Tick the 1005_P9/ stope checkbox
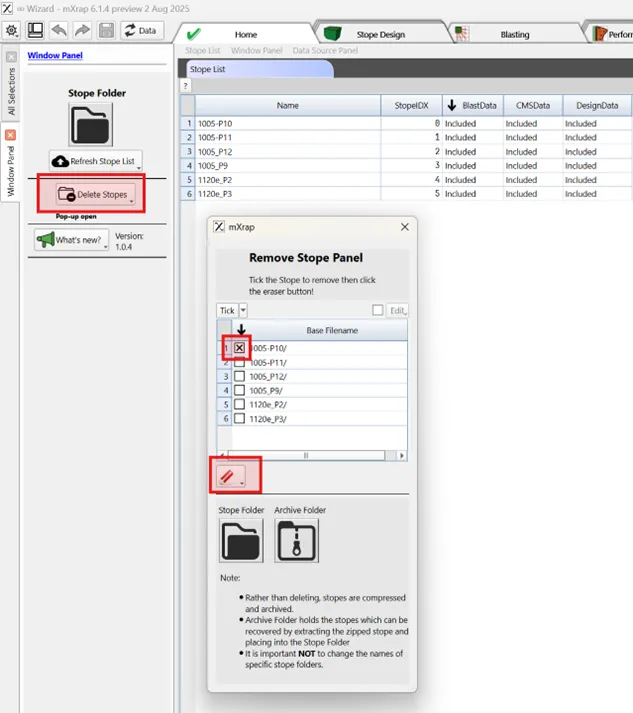633x713 pixels. (239, 390)
